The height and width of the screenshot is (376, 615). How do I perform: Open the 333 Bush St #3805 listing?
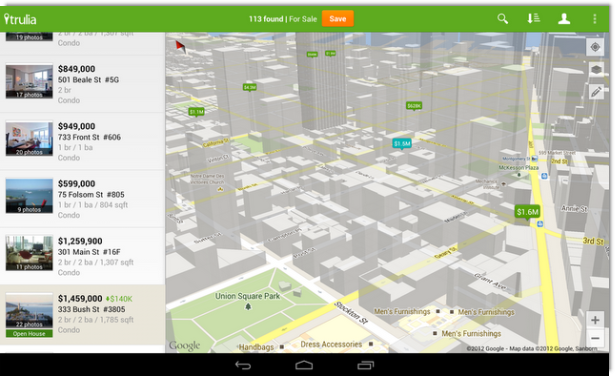pos(82,315)
